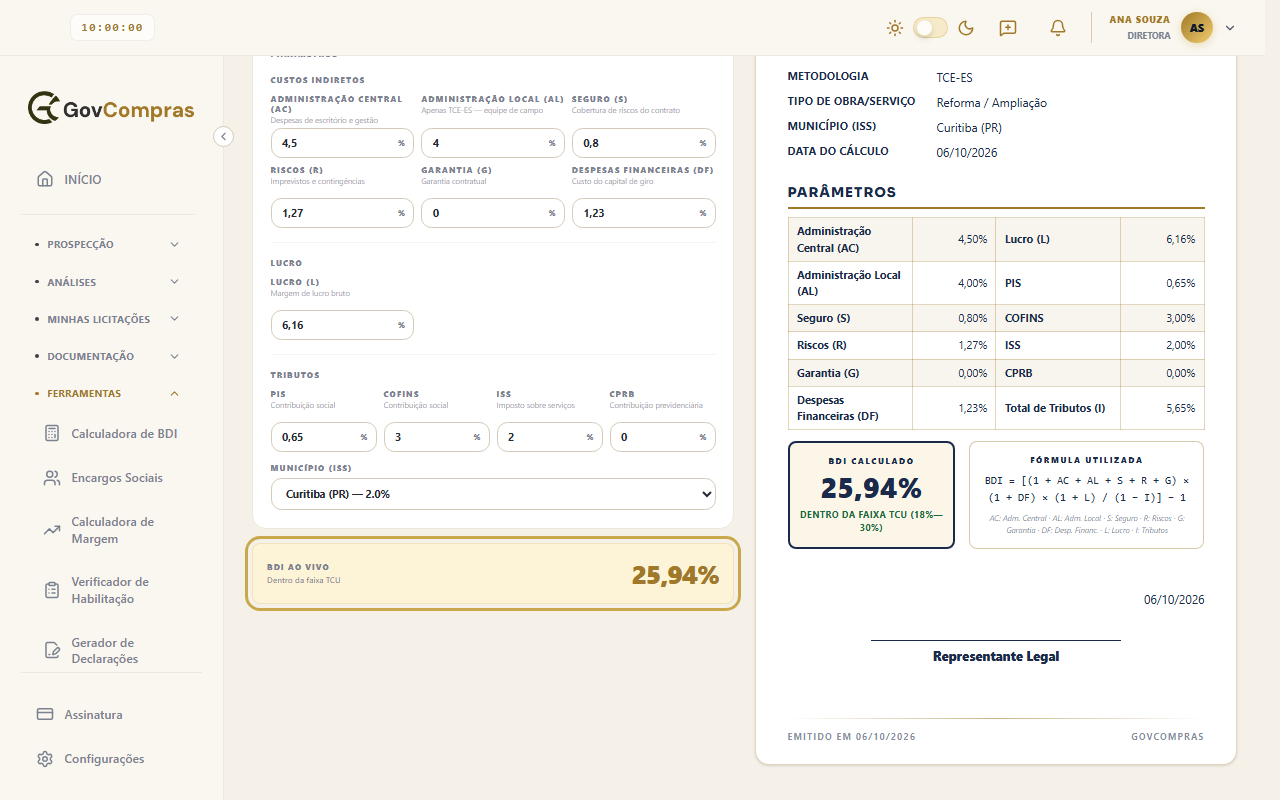The image size is (1280, 800).
Task: Click the COFINS percentage field
Action: (x=437, y=437)
